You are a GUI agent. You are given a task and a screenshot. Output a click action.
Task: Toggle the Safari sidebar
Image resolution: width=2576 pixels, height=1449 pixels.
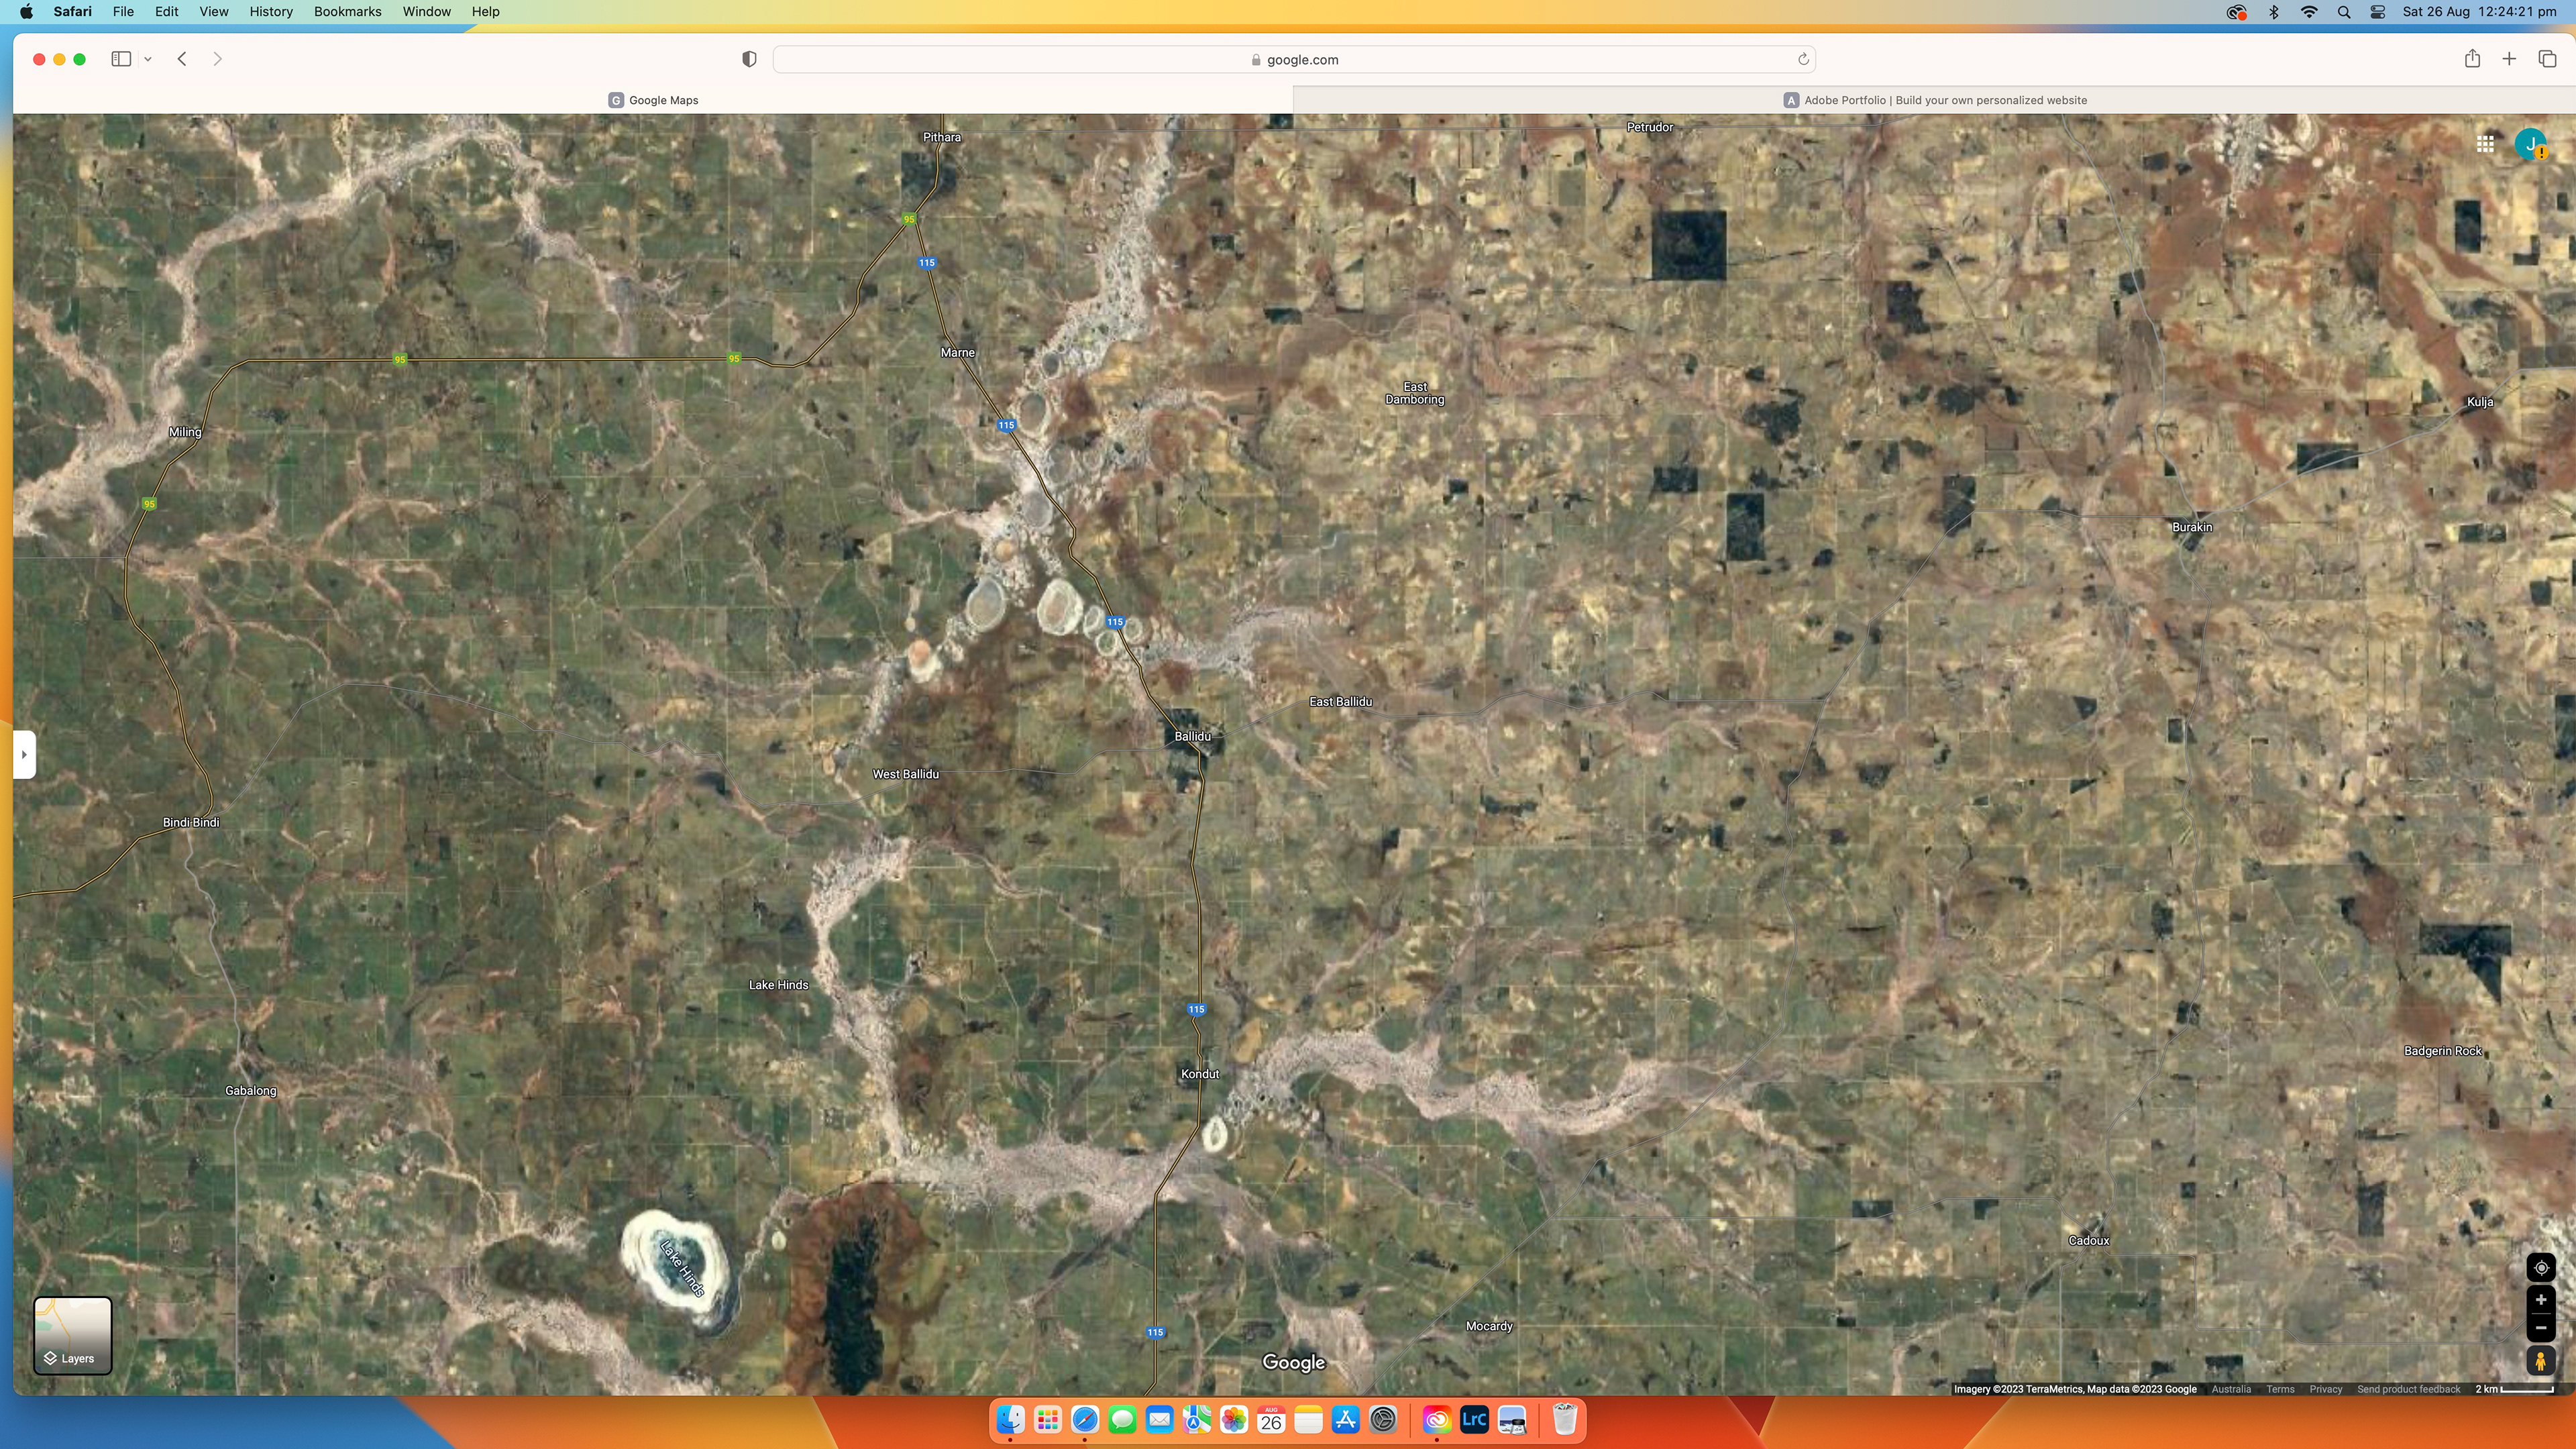121,59
